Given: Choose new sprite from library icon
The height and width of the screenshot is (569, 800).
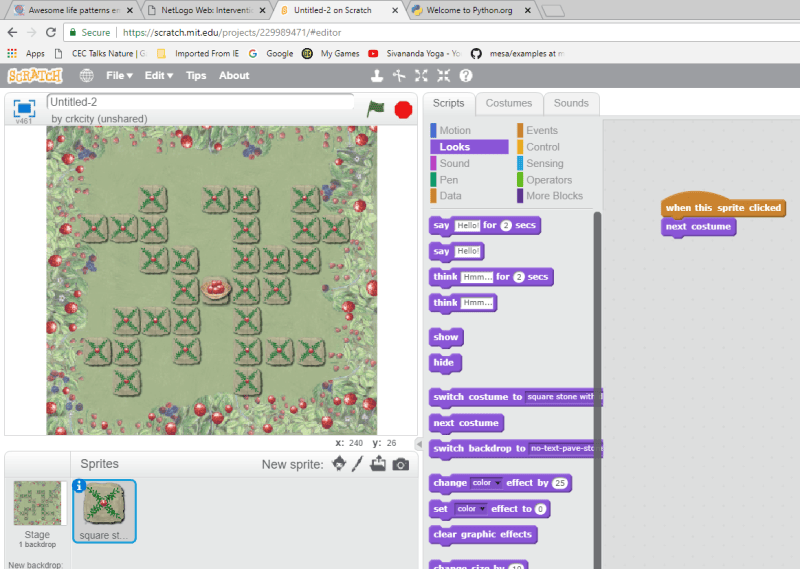Looking at the screenshot, I should point(339,464).
